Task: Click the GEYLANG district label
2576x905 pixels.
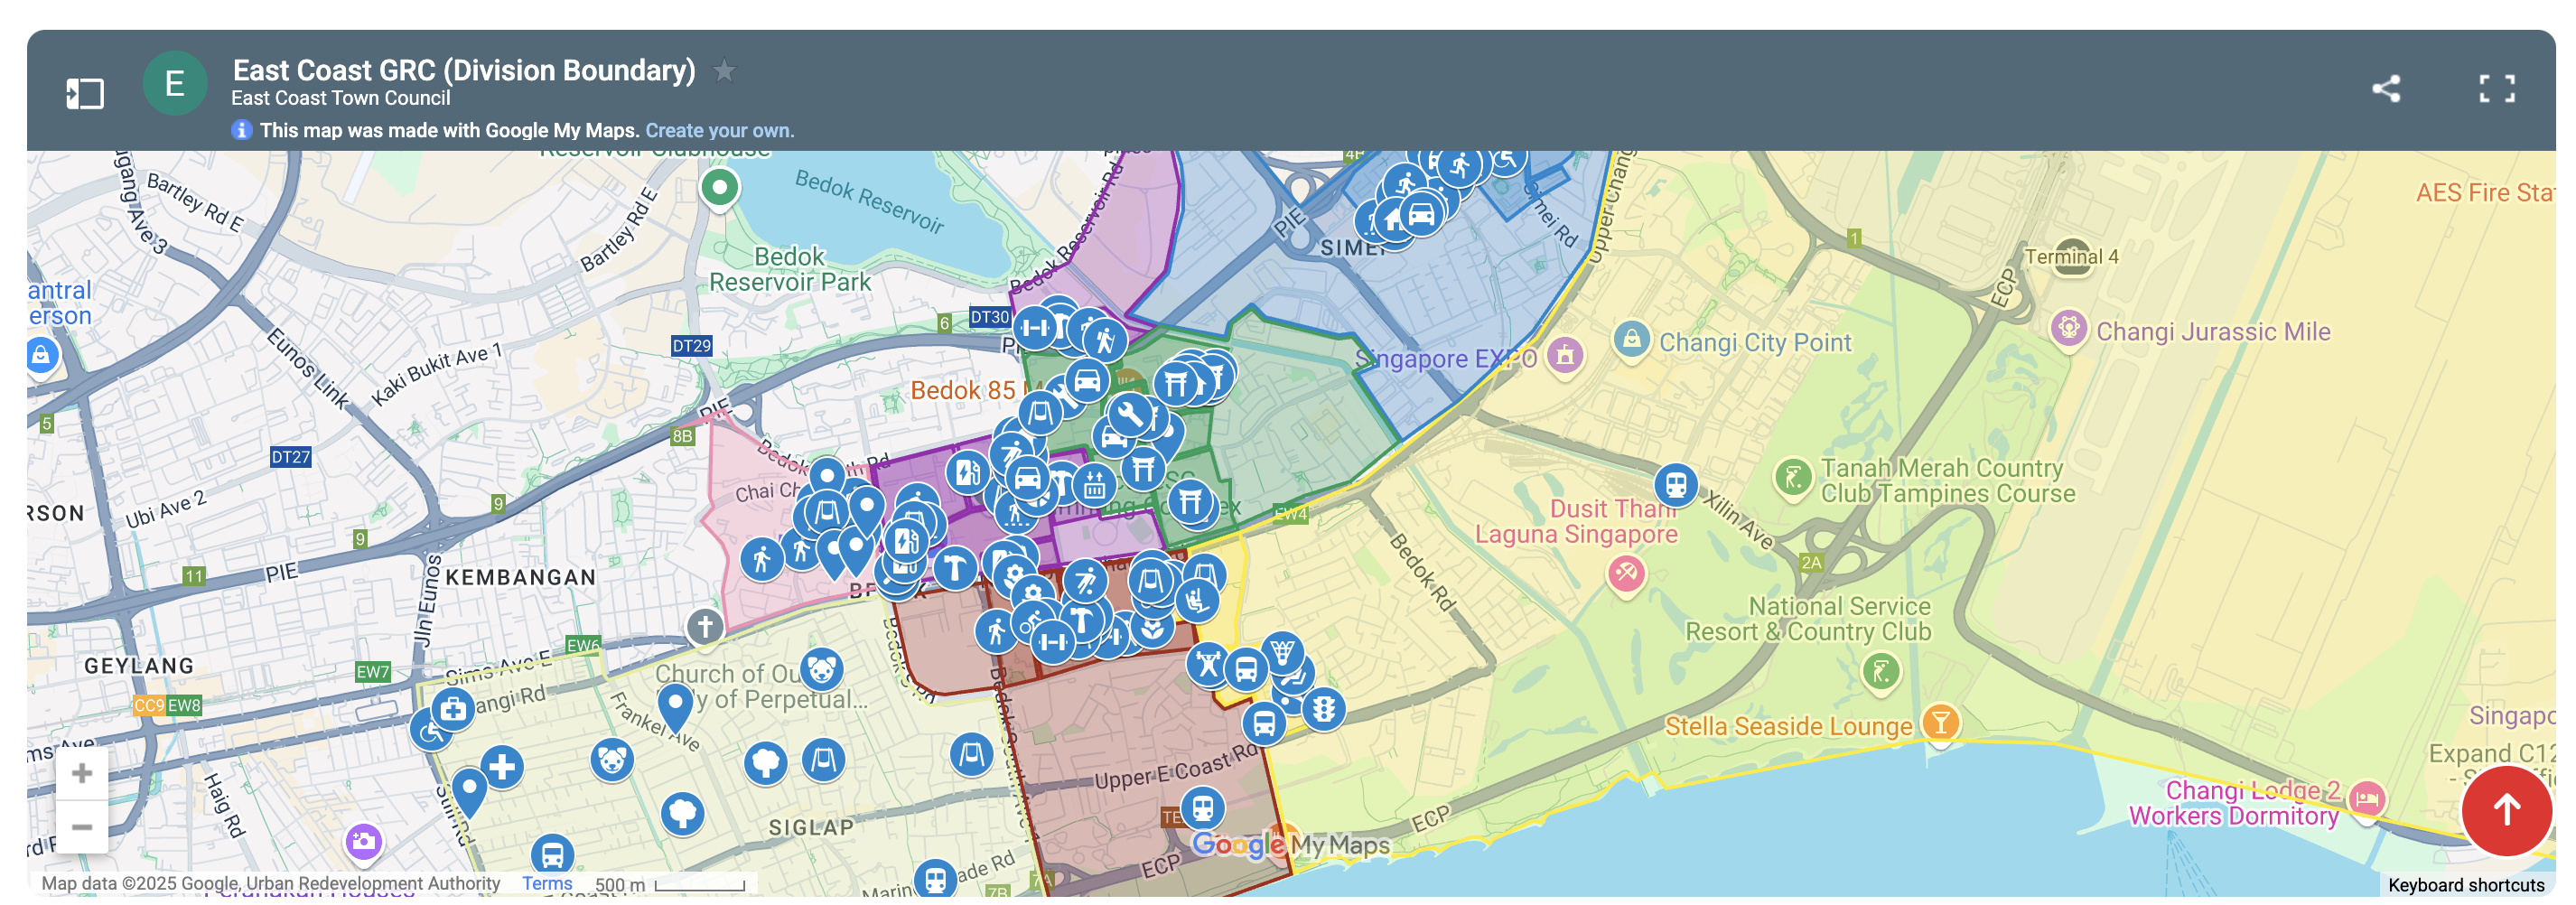Action: (139, 666)
